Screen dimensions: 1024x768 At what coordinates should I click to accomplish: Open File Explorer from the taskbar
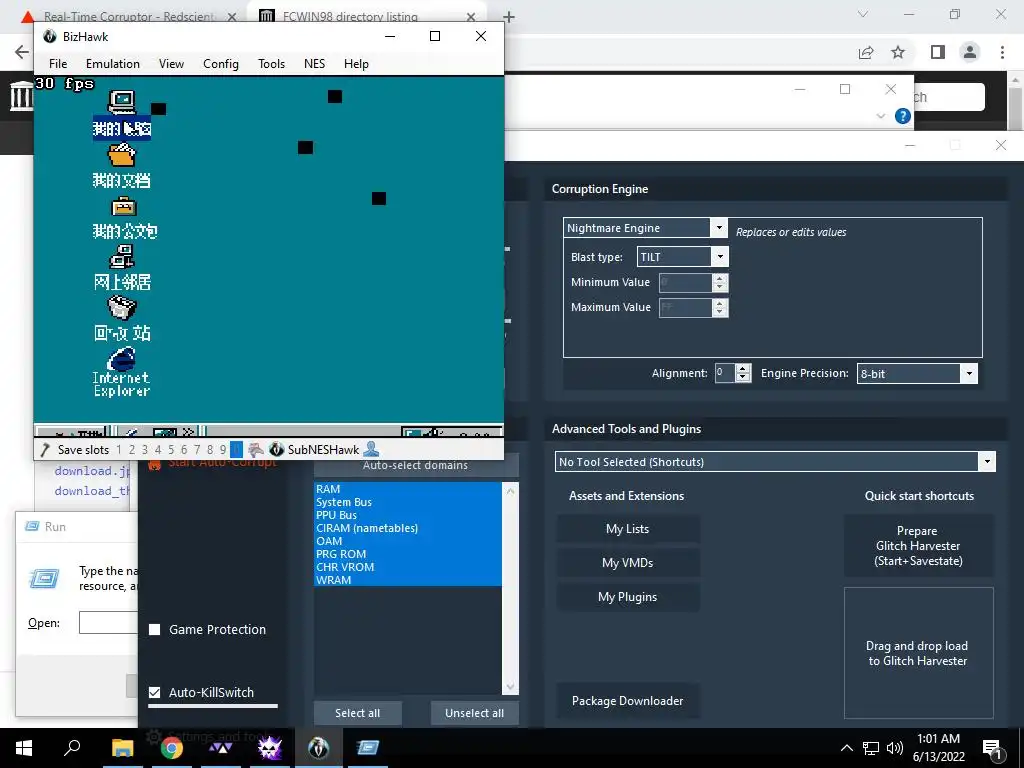pos(122,748)
